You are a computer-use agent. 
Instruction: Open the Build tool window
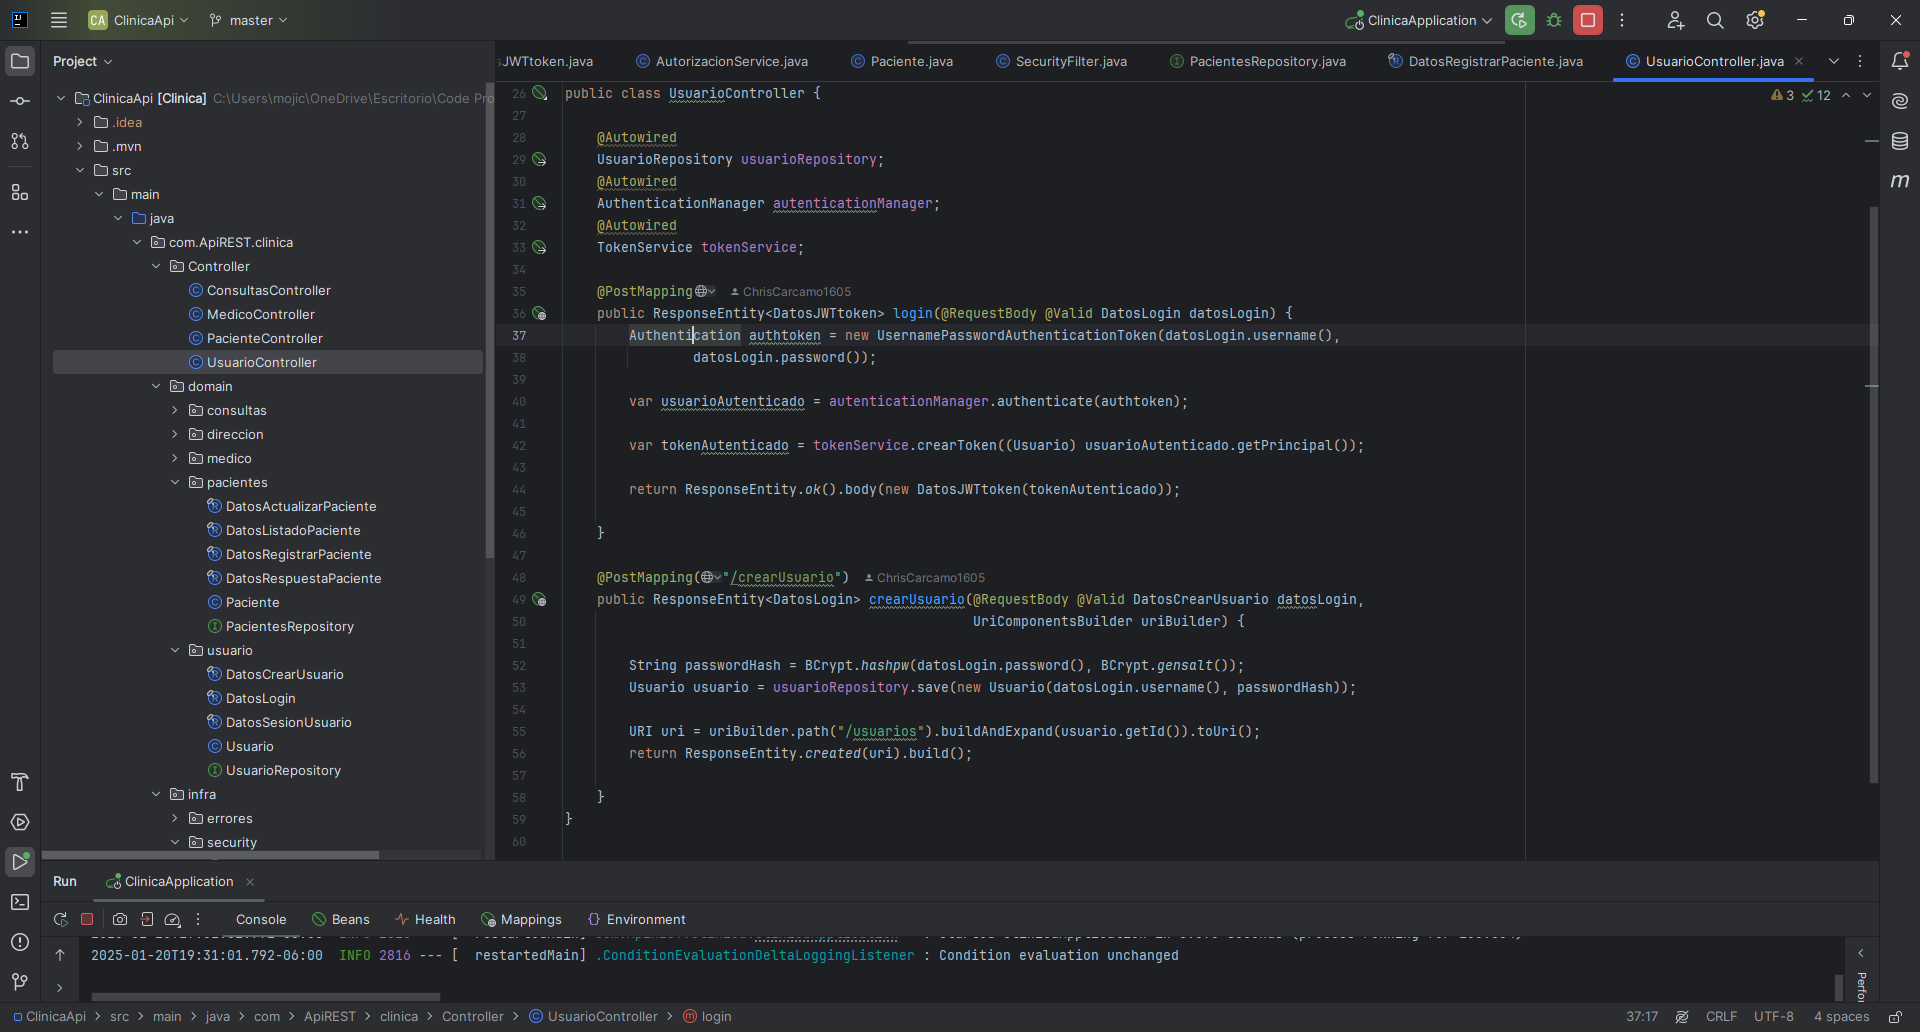tap(20, 782)
